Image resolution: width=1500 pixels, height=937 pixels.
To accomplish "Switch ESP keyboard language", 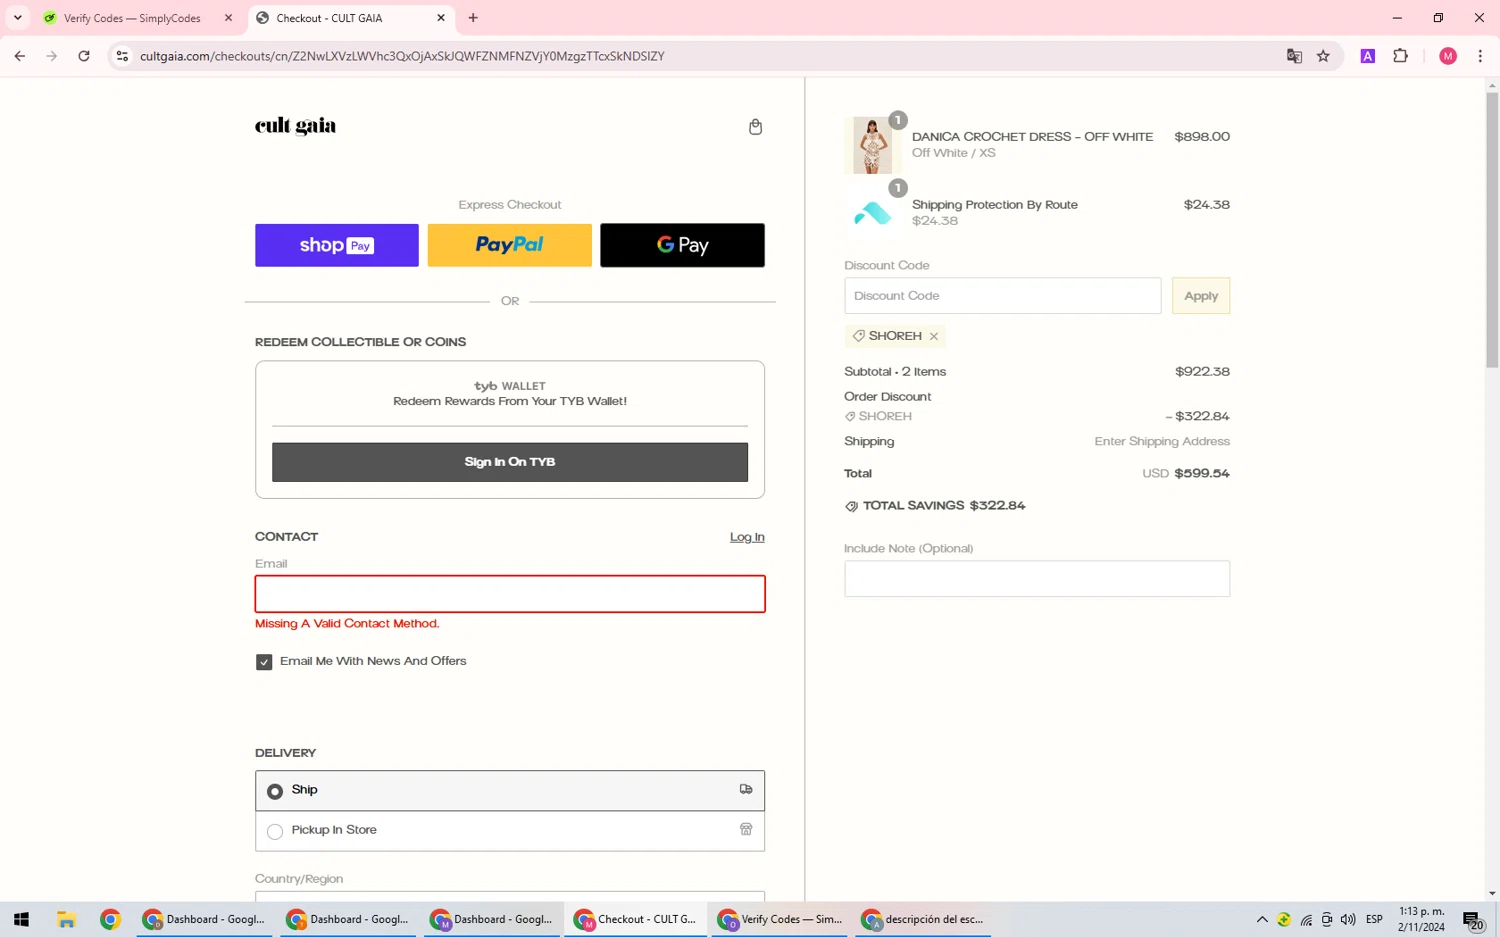I will [1375, 920].
